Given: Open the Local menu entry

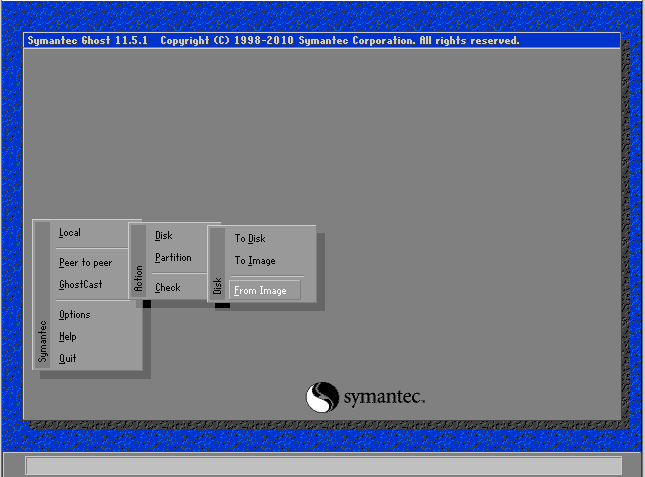Looking at the screenshot, I should click(70, 233).
